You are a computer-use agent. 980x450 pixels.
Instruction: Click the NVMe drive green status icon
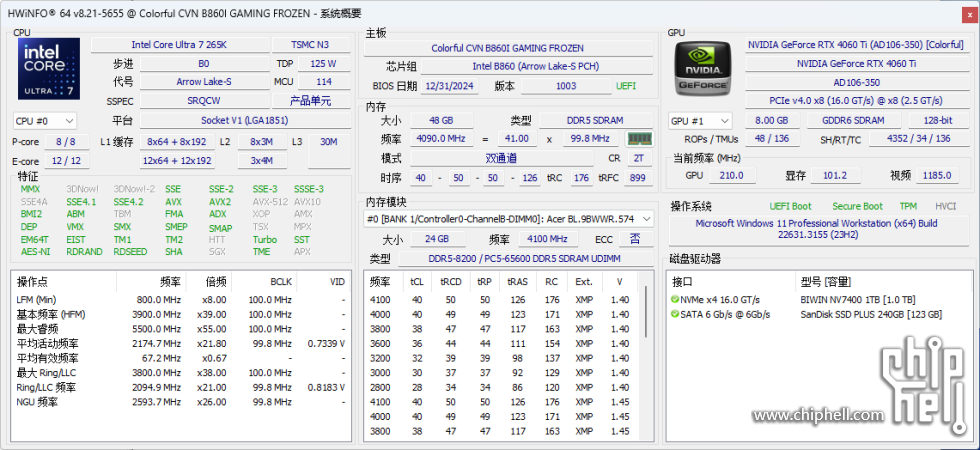point(674,299)
